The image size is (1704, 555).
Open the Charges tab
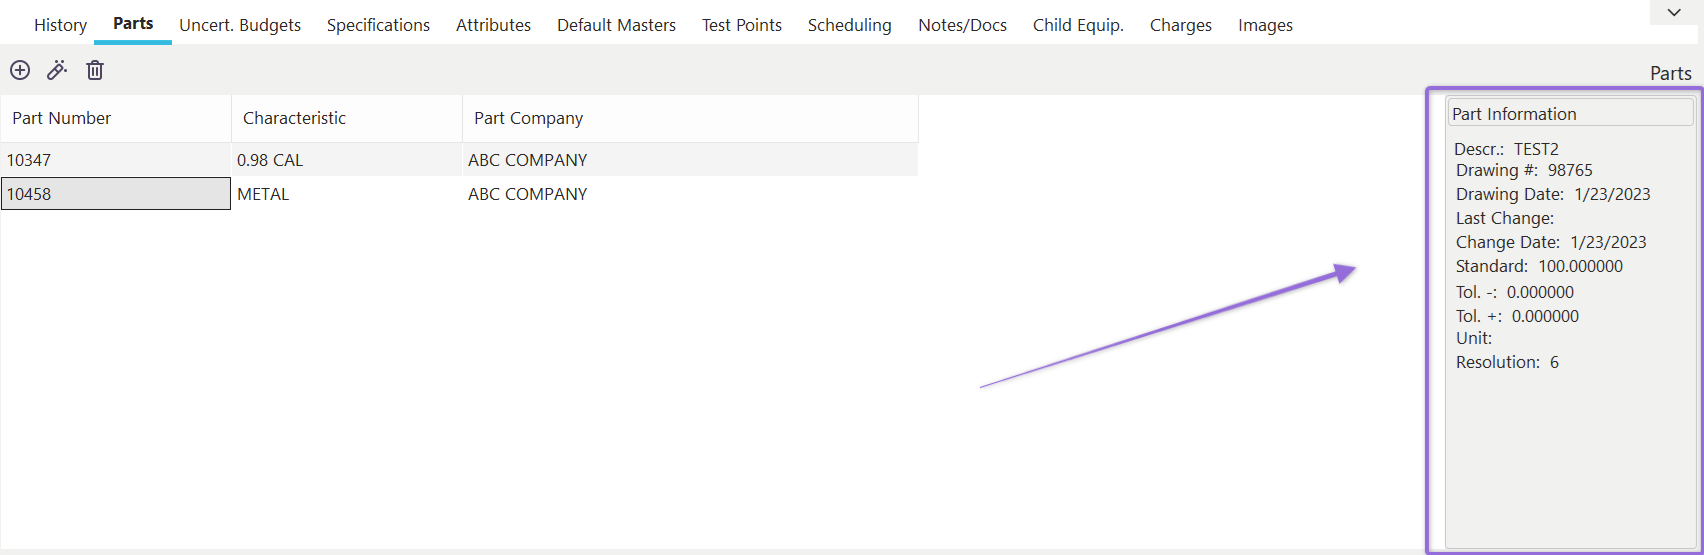click(1181, 25)
